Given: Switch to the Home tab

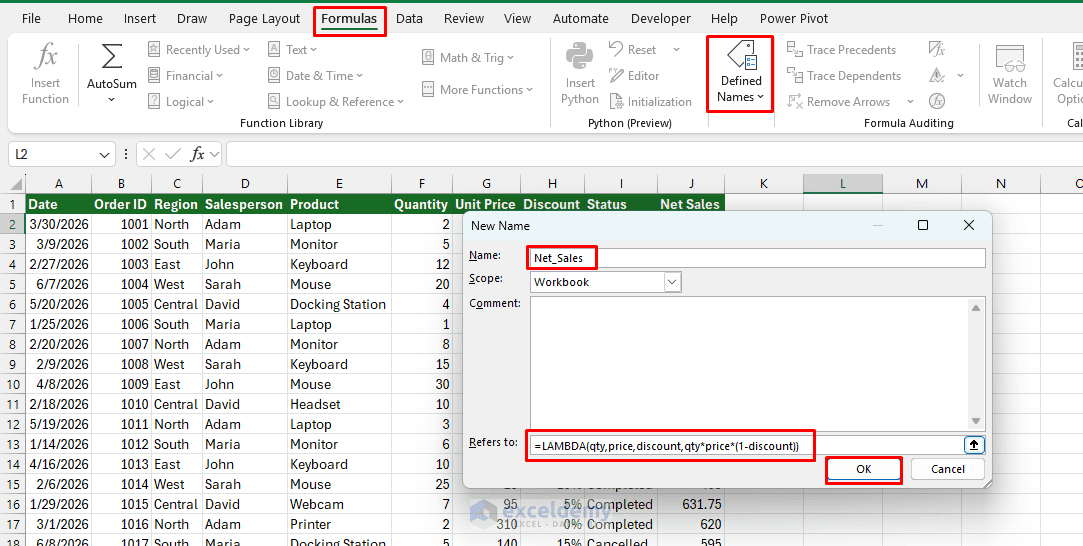Looking at the screenshot, I should (x=85, y=19).
